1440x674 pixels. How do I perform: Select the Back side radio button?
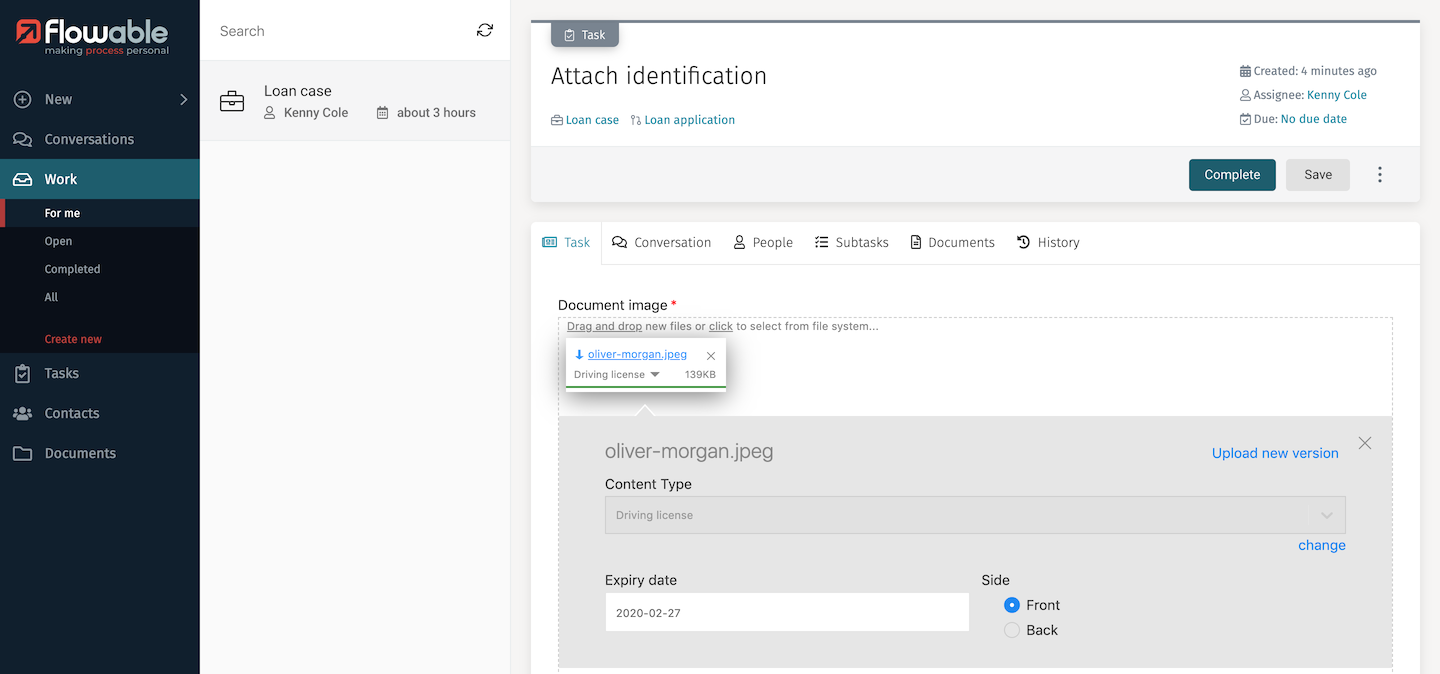[1012, 630]
